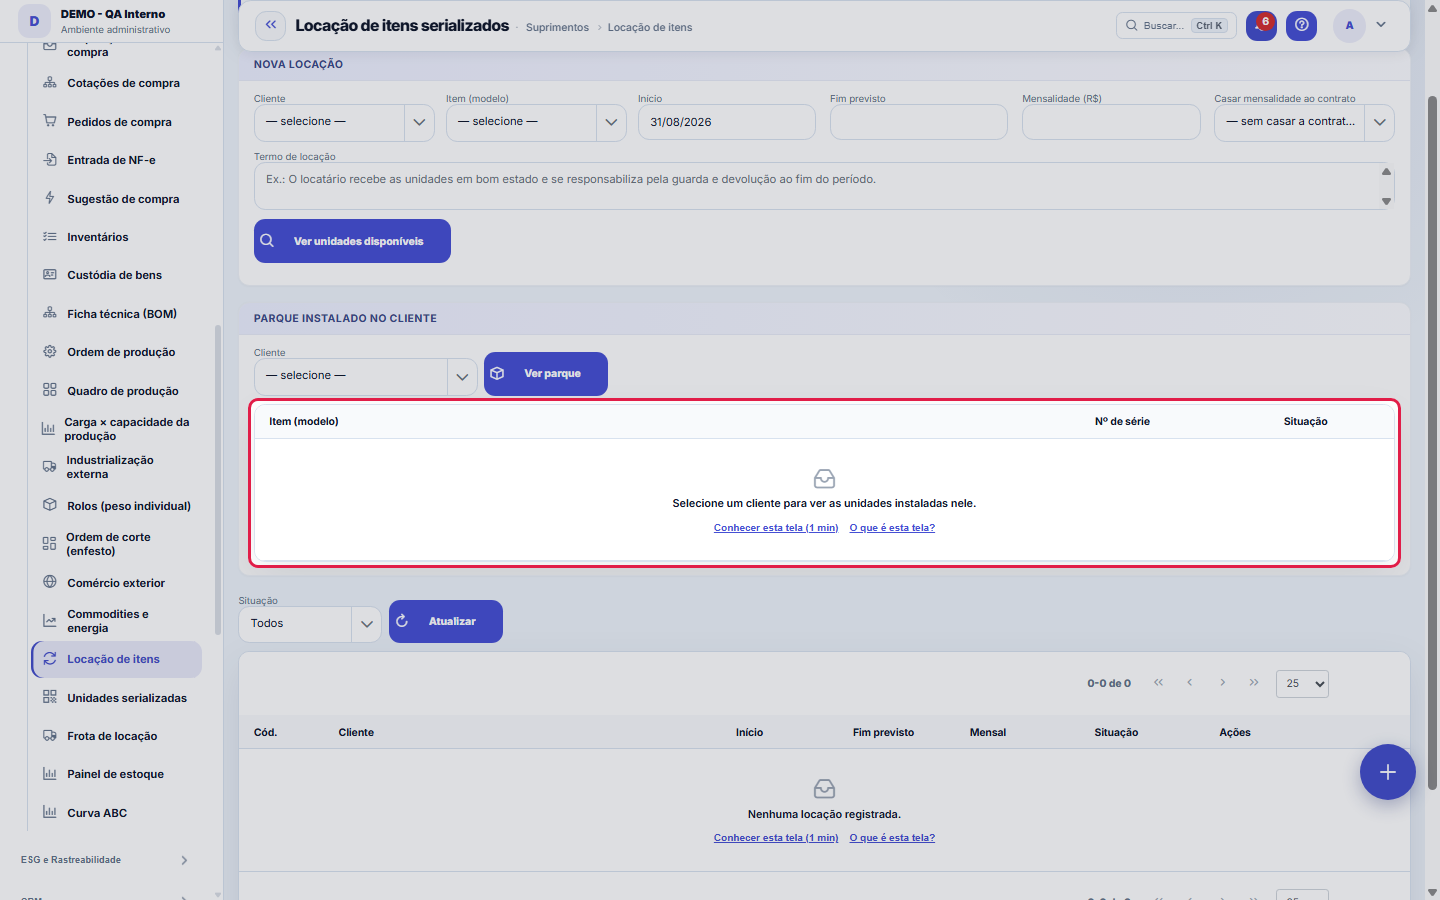Screen dimensions: 1440x900
Task: Click Entrada de NF-e icon
Action: (x=50, y=159)
